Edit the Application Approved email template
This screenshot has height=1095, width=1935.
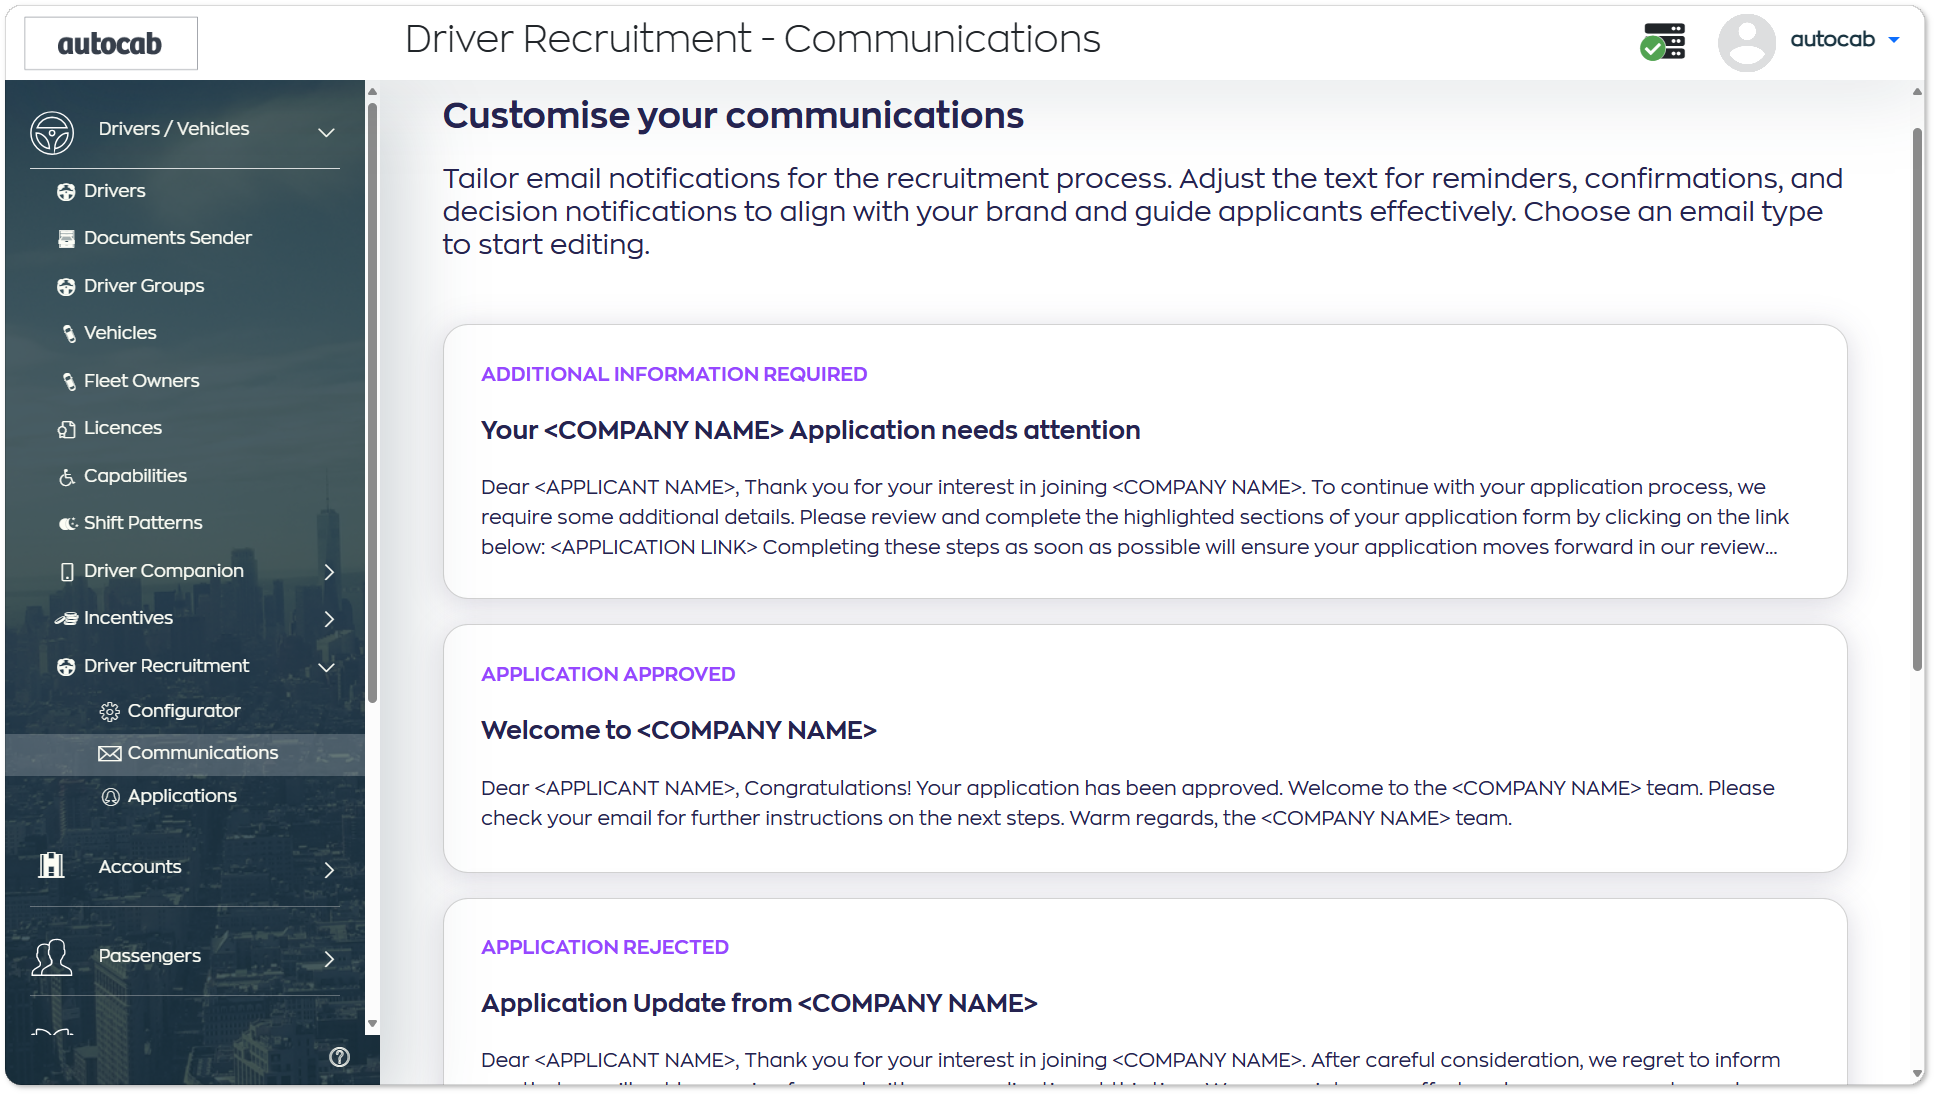[1145, 748]
